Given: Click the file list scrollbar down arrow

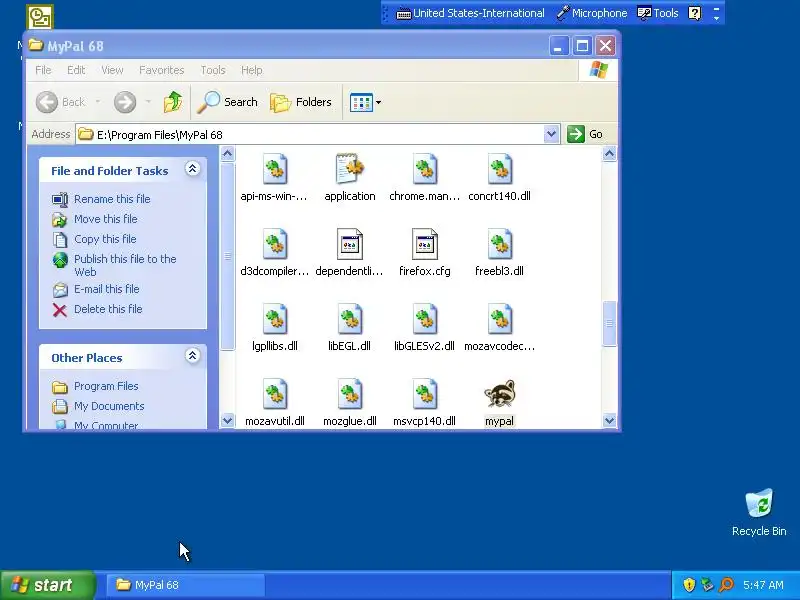Looking at the screenshot, I should point(609,421).
